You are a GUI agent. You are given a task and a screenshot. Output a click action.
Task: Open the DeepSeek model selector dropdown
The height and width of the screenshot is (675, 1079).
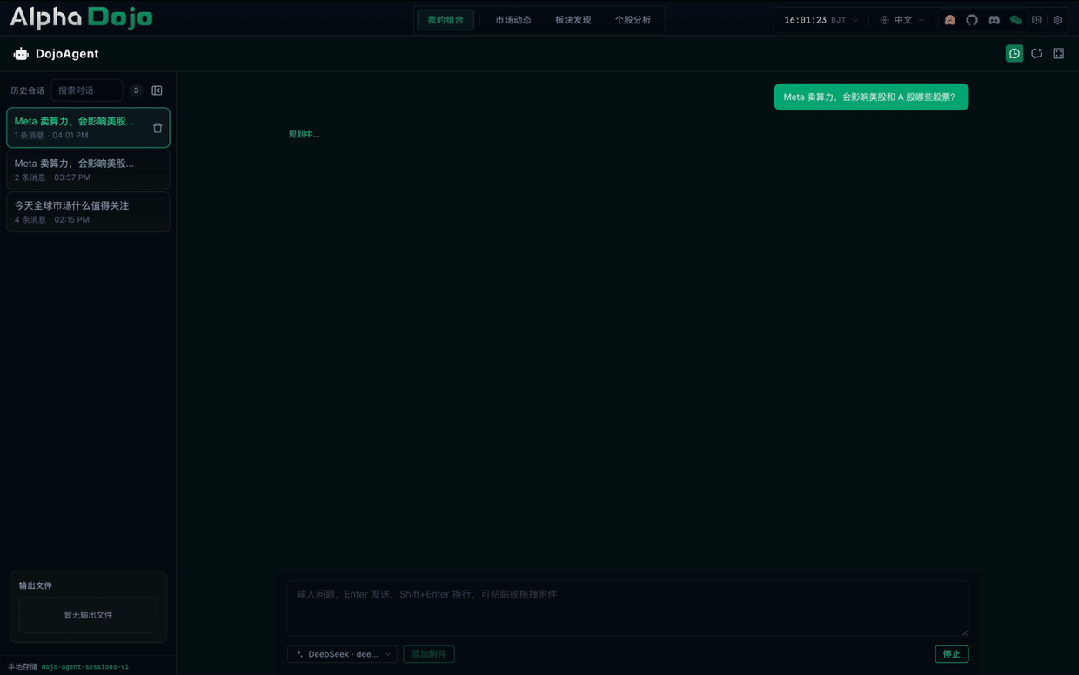342,654
